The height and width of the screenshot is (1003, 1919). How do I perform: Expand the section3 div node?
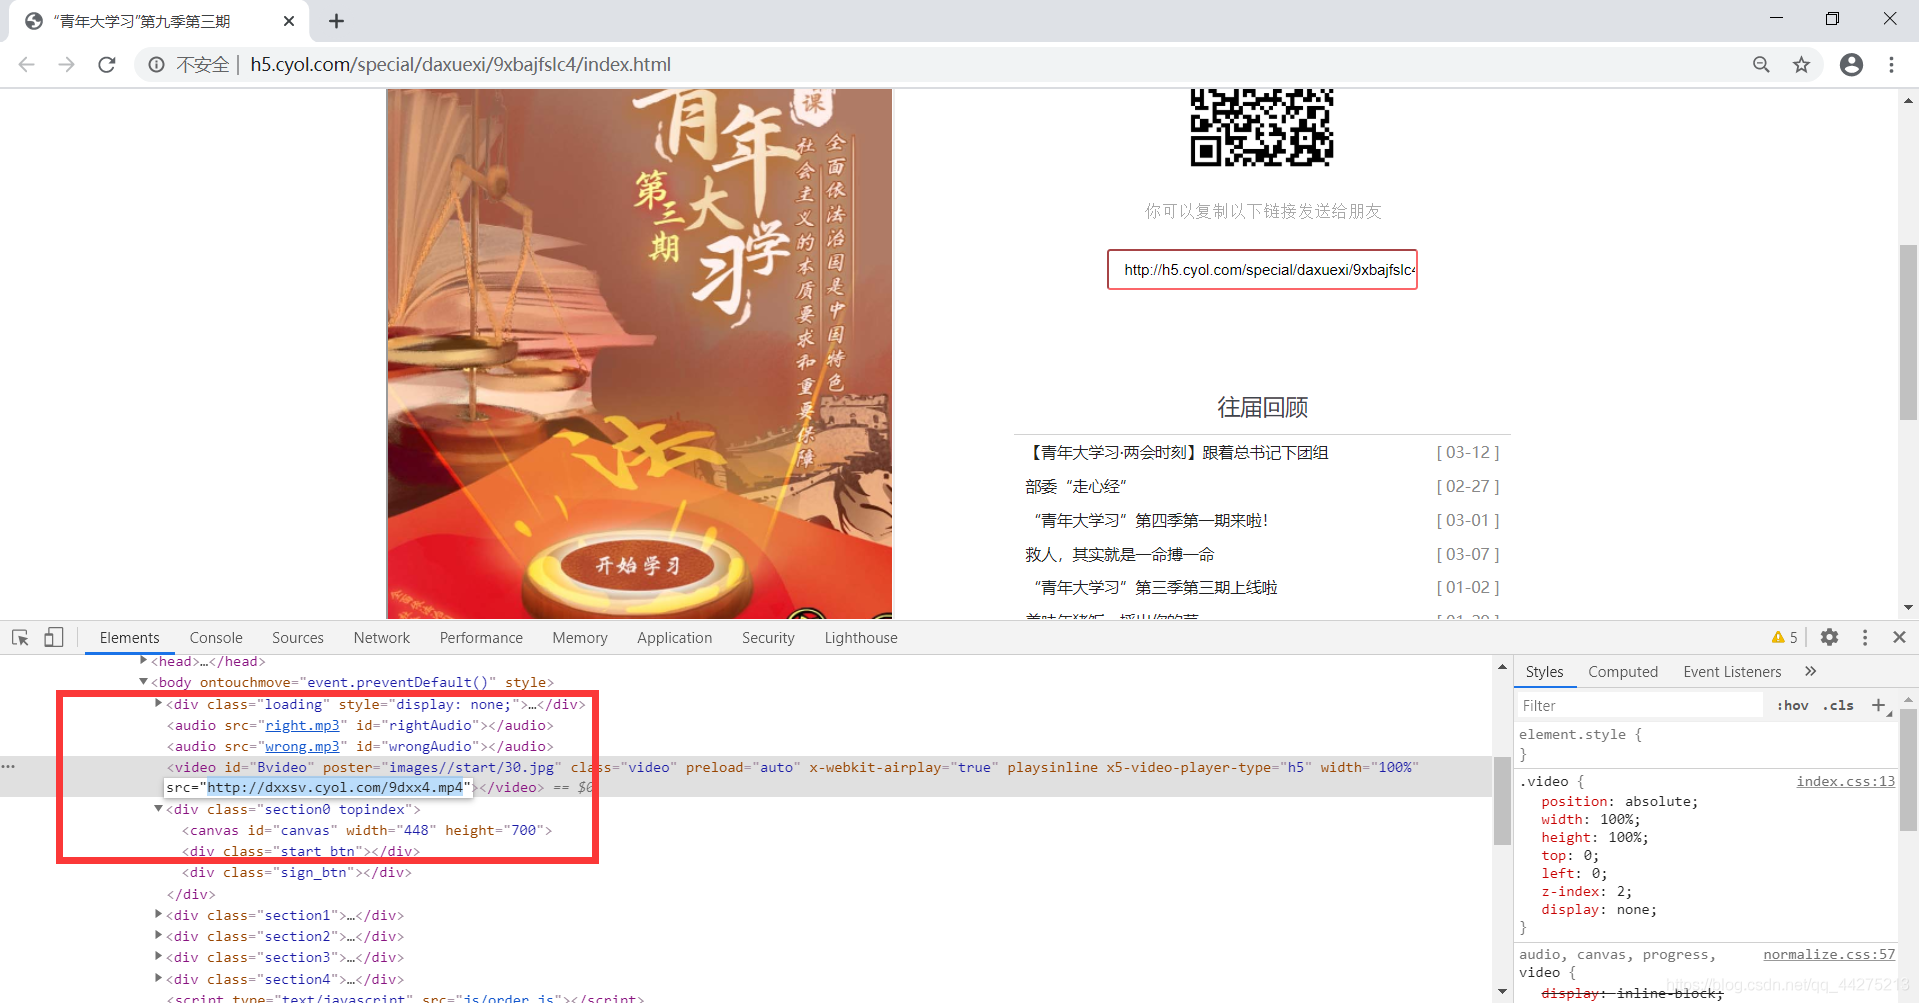[159, 957]
